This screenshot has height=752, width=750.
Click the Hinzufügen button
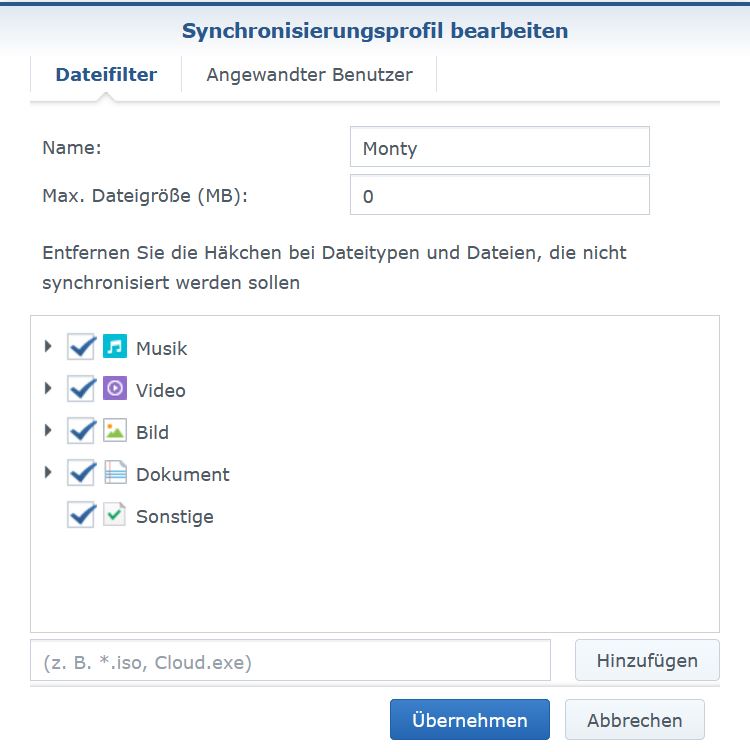pos(647,661)
